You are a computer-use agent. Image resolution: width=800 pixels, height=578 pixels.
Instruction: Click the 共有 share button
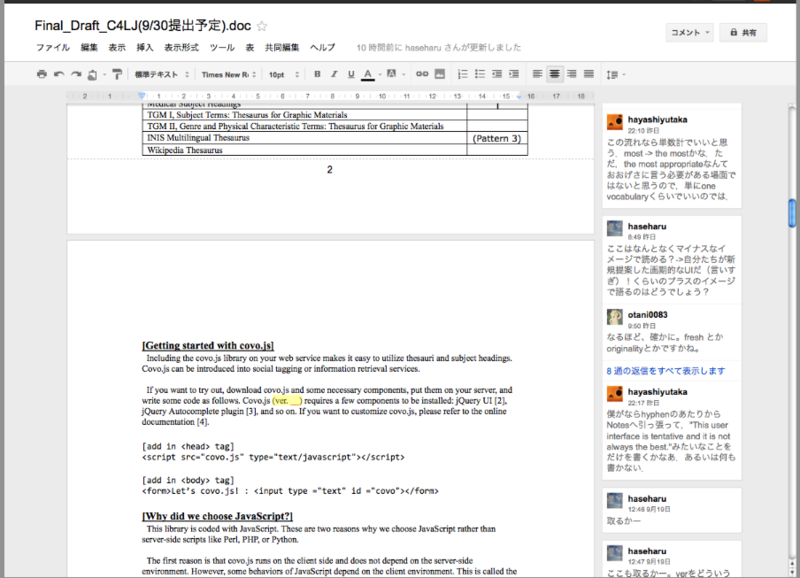point(743,33)
